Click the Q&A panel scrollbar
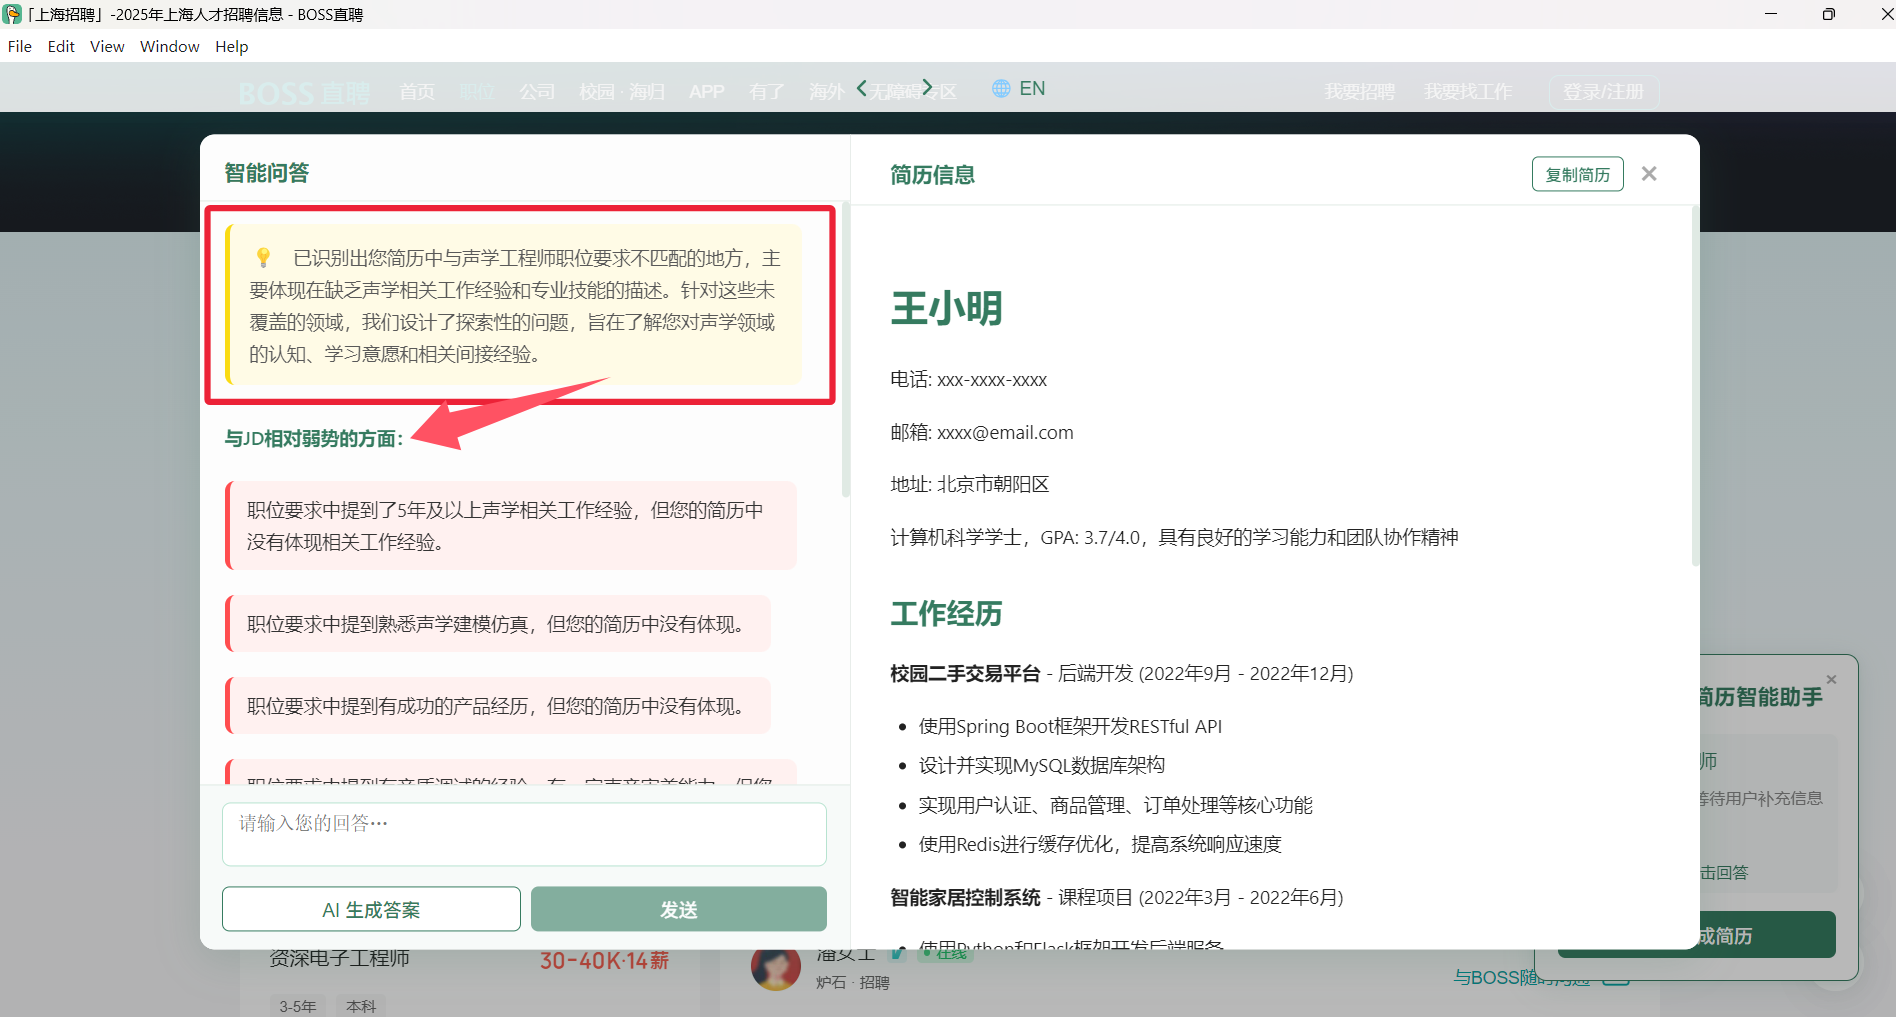 click(x=846, y=350)
